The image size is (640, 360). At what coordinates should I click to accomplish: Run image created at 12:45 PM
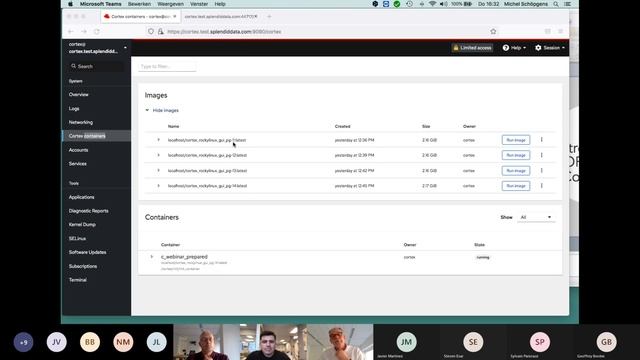[x=516, y=186]
